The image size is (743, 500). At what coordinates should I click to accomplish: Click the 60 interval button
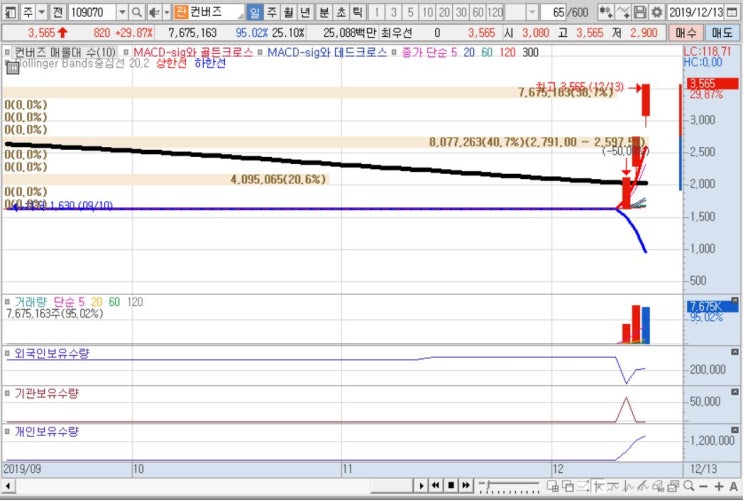pos(478,12)
